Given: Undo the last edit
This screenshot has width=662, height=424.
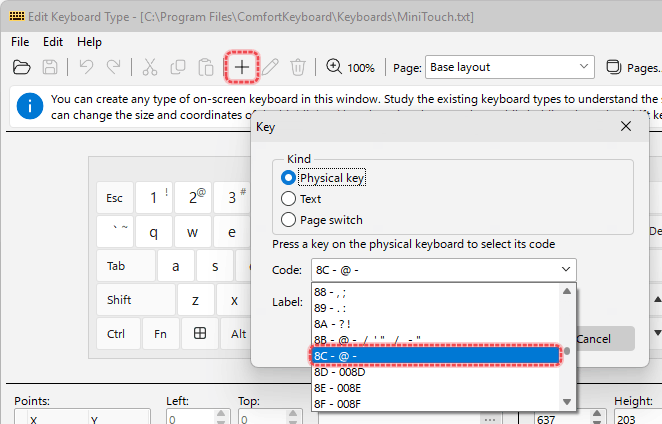Looking at the screenshot, I should (87, 67).
